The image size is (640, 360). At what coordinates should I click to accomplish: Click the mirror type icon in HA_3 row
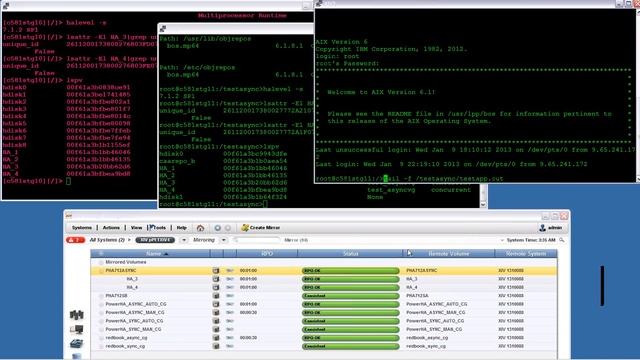pos(216,279)
